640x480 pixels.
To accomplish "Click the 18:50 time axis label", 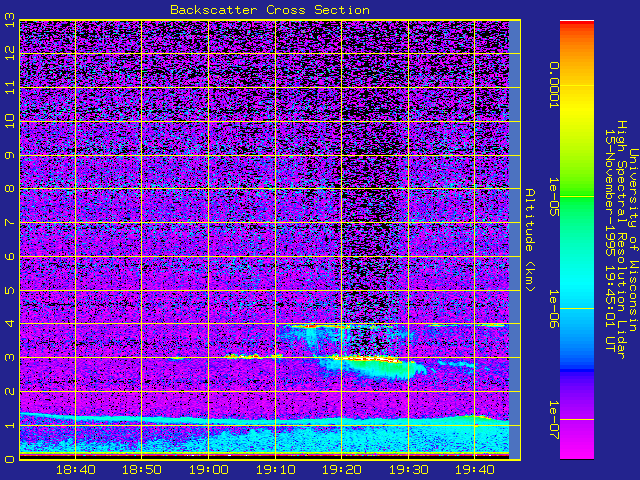I will point(142,470).
